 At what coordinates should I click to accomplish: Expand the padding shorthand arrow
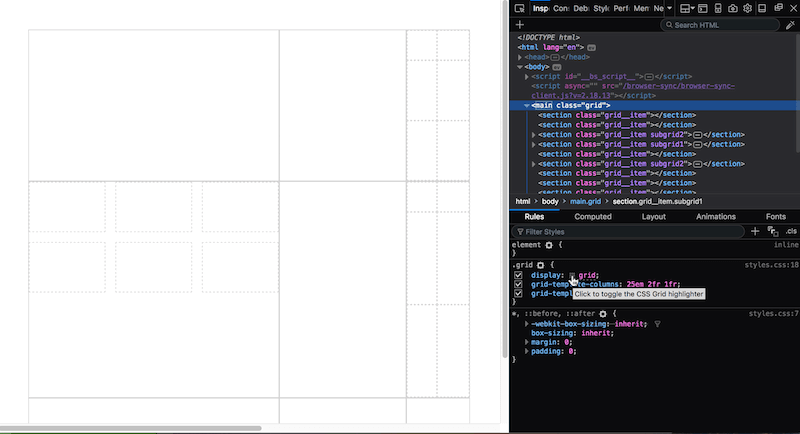coord(527,351)
